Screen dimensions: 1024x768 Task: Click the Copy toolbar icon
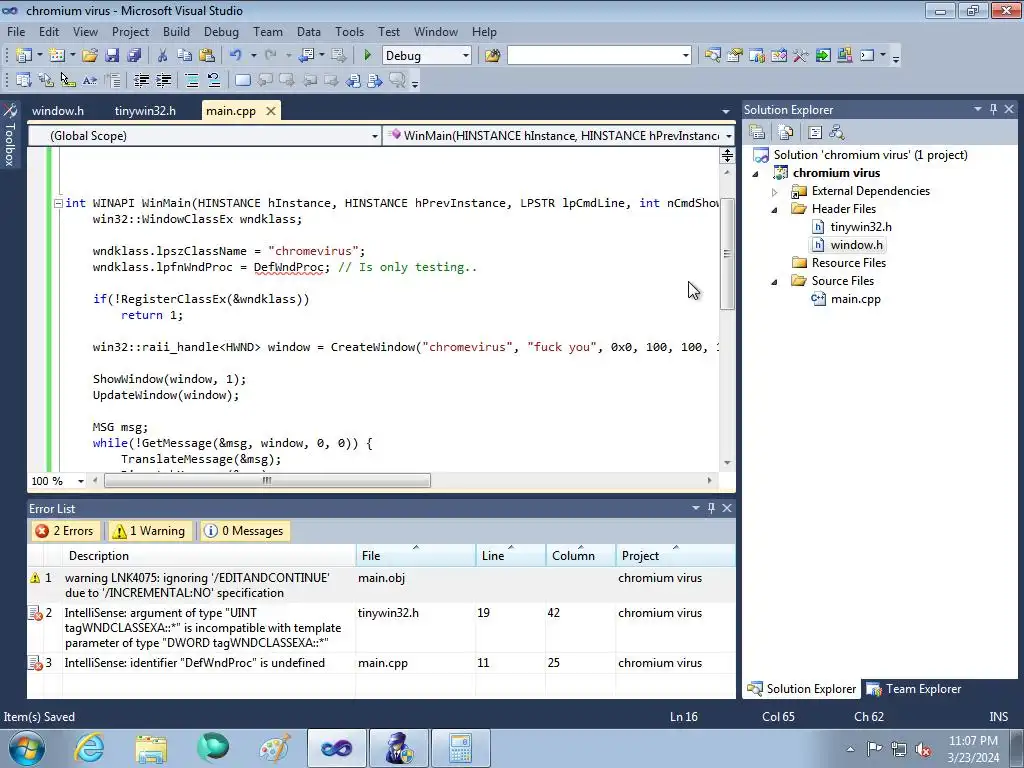tap(184, 56)
